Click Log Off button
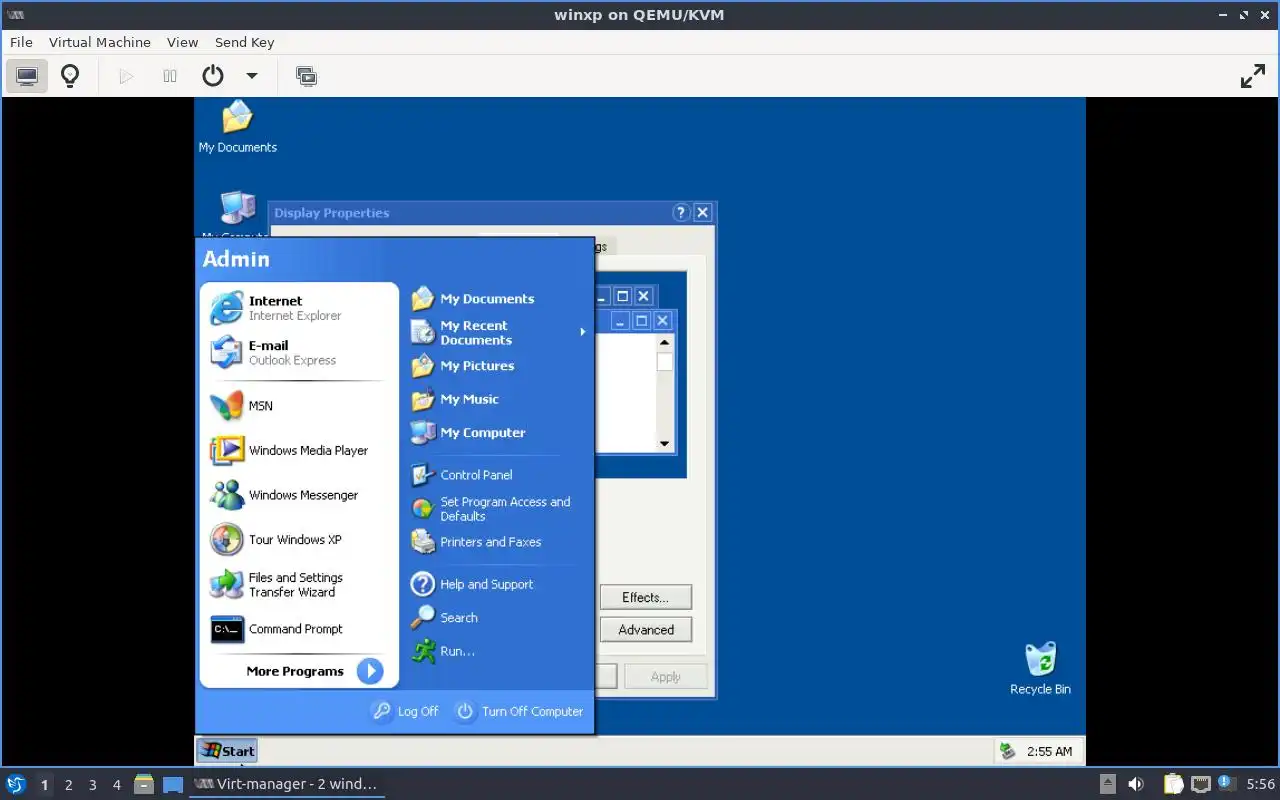1280x800 pixels. click(405, 711)
